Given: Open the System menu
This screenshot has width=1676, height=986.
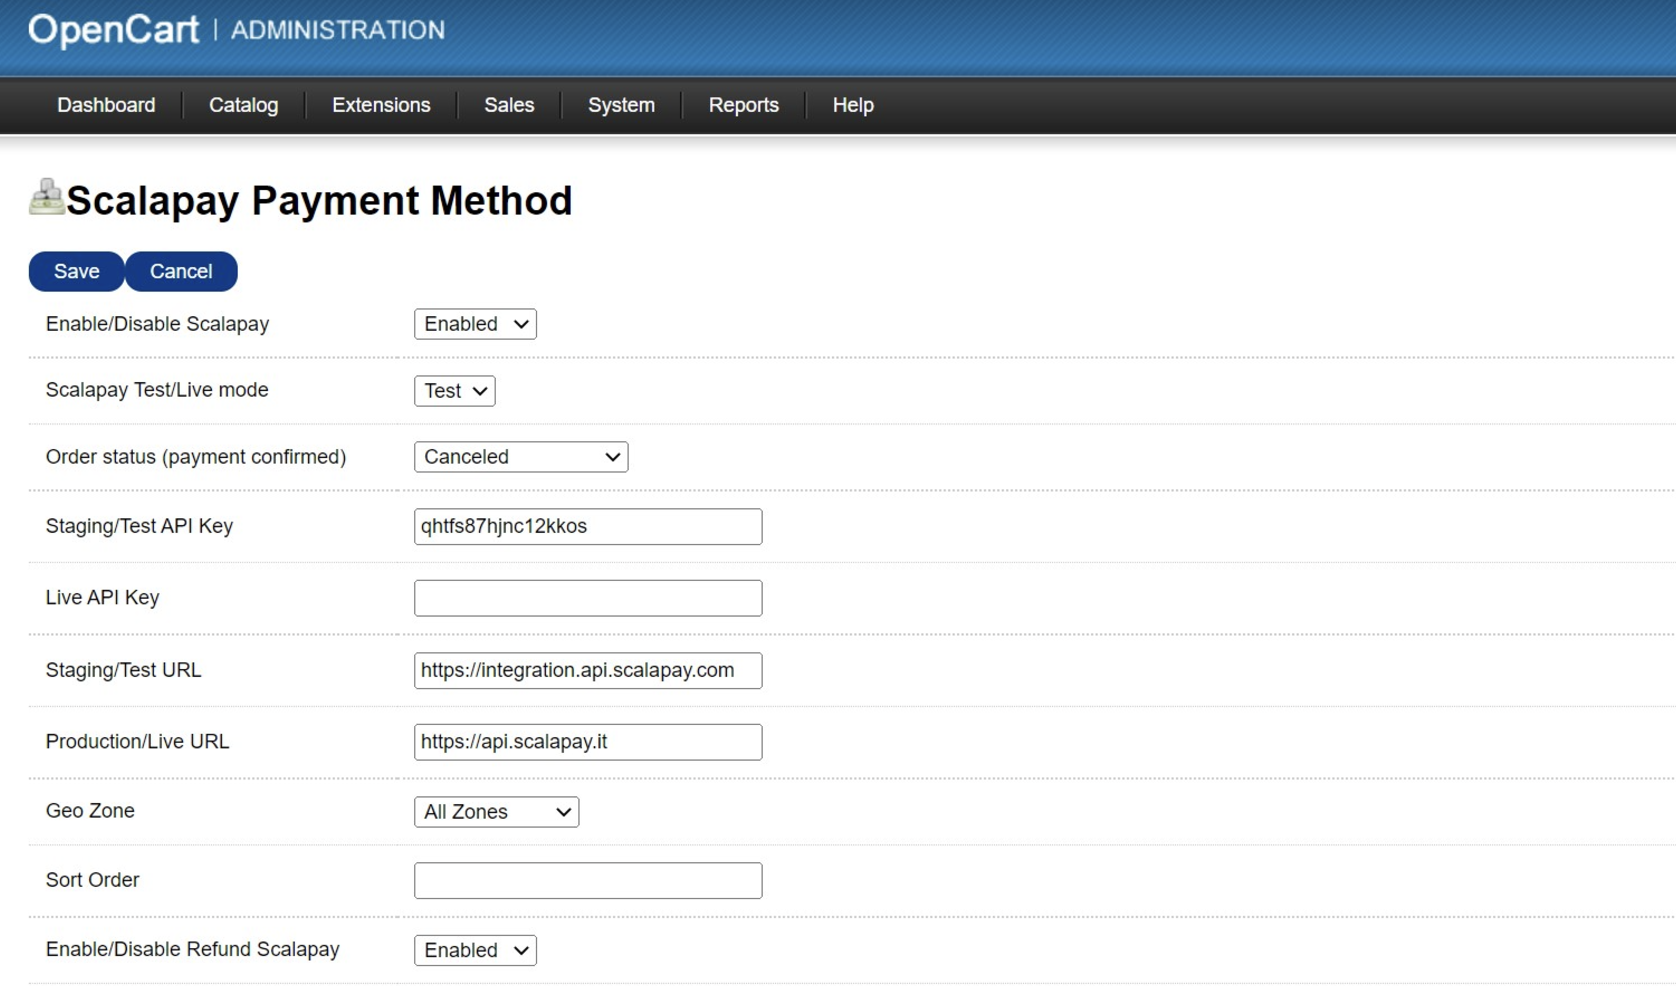Looking at the screenshot, I should pos(621,105).
